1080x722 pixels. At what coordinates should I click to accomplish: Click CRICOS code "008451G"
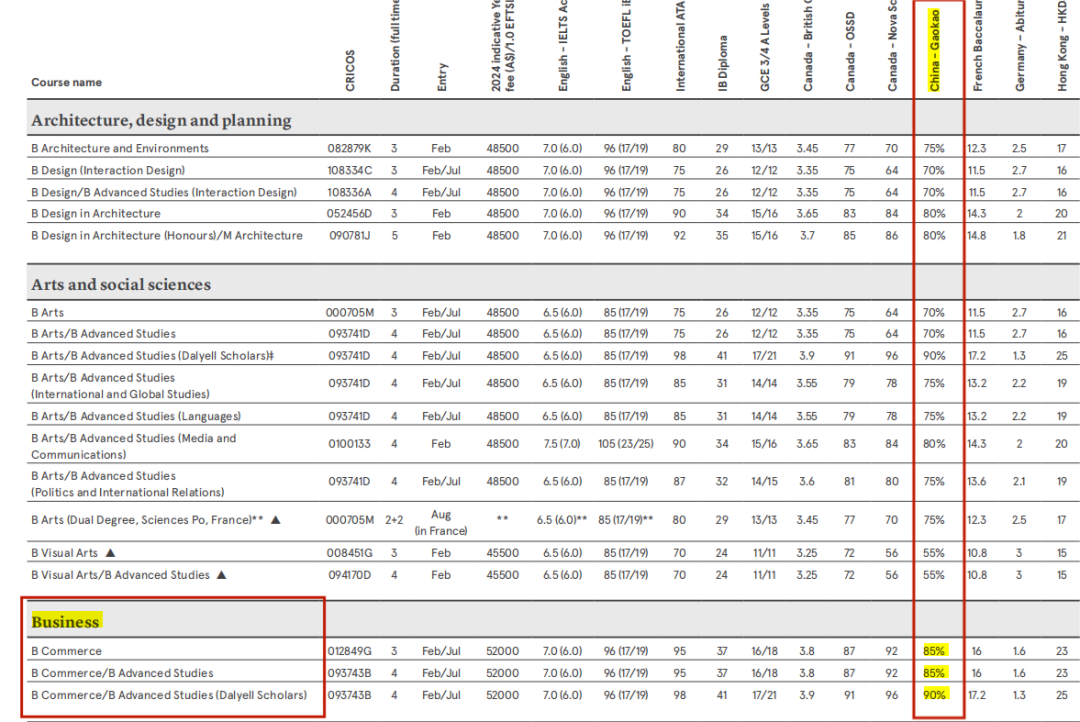pyautogui.click(x=349, y=553)
